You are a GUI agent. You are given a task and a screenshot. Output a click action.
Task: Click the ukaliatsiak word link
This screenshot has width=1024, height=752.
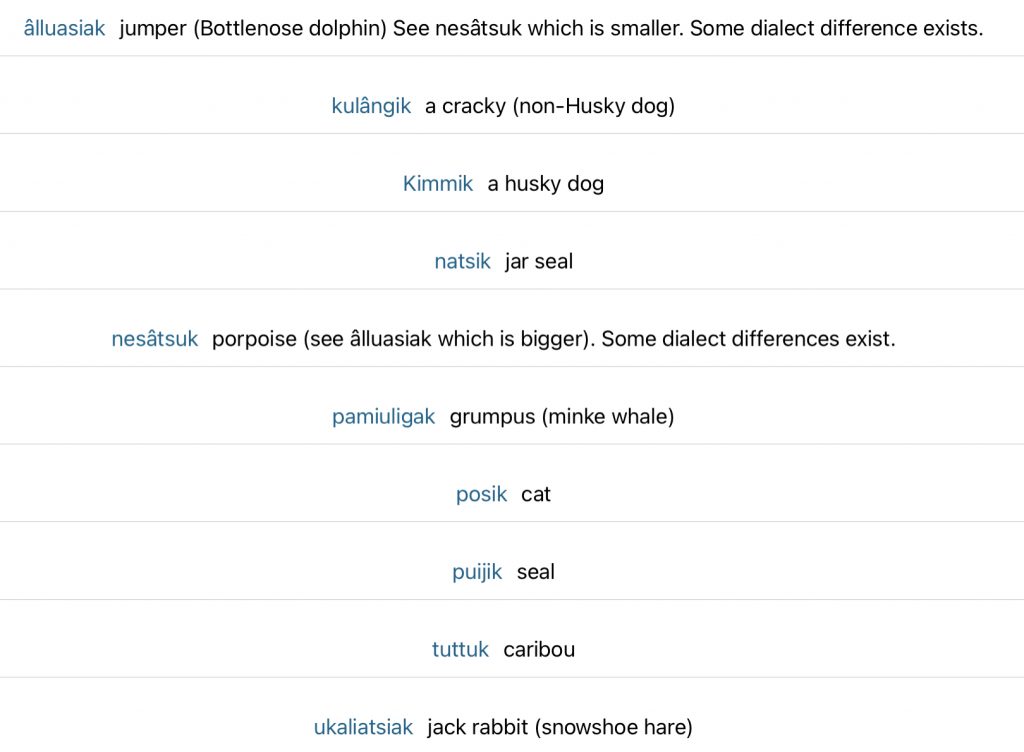tap(363, 727)
